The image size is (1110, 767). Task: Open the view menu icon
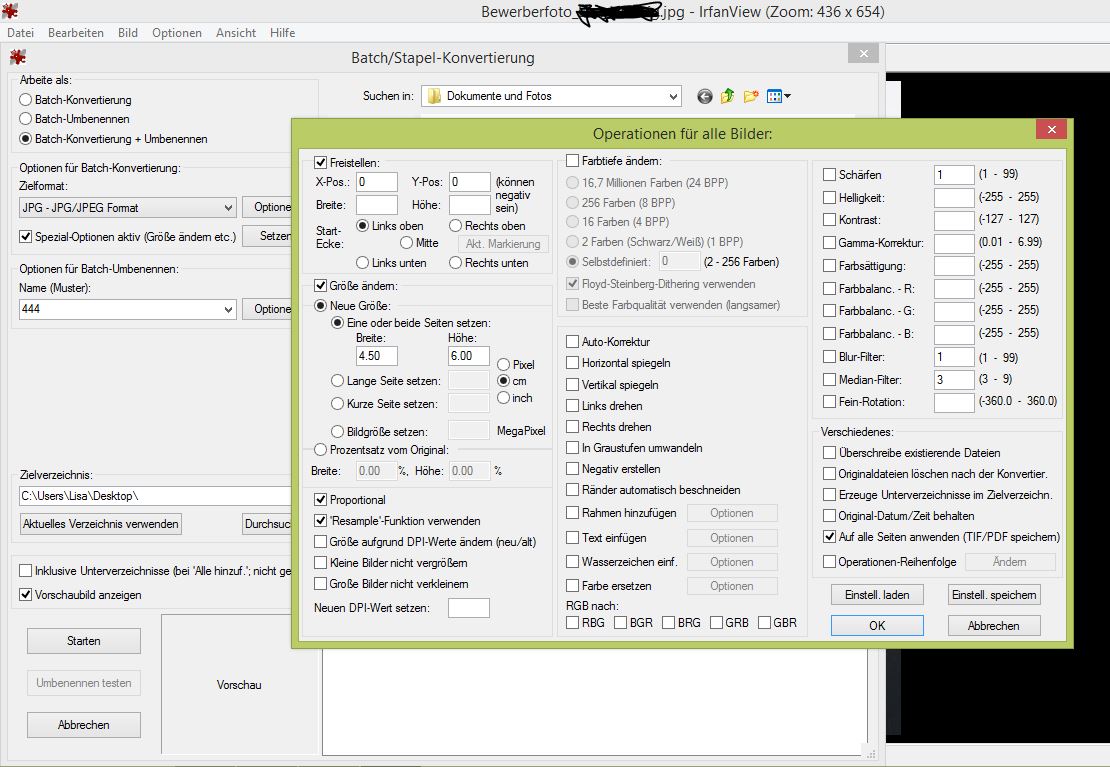tap(778, 96)
